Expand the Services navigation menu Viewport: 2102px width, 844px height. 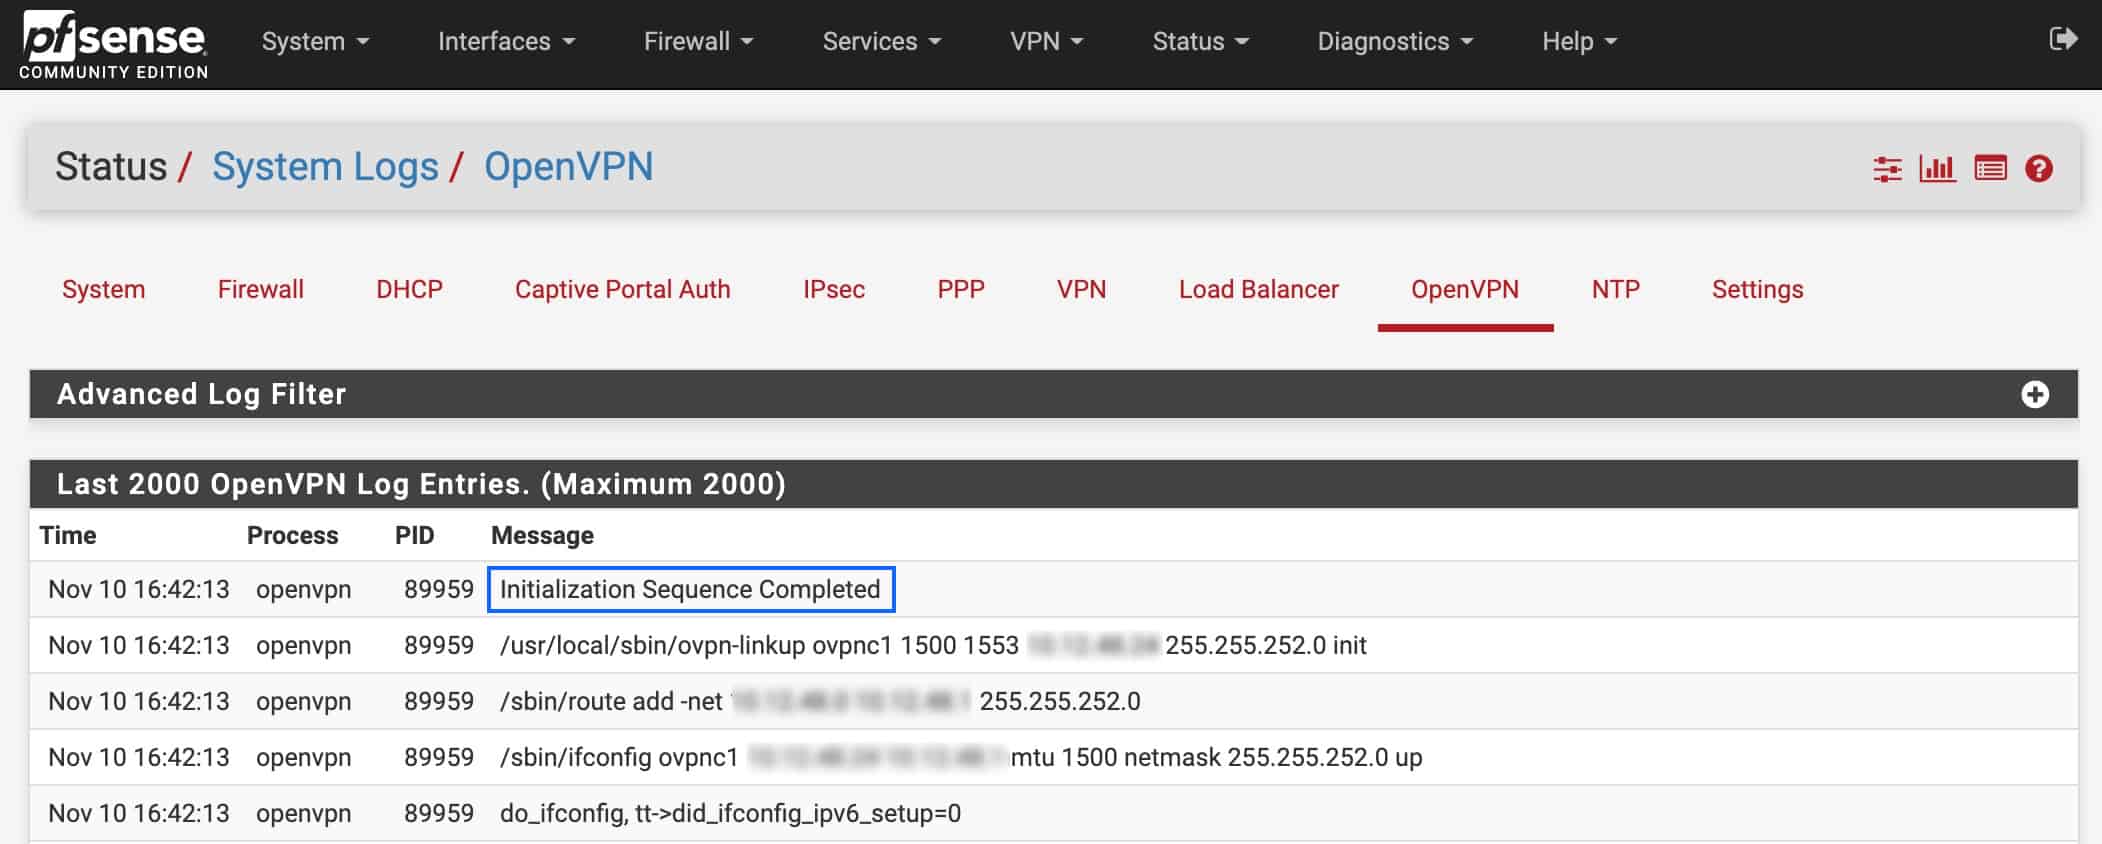pos(881,41)
